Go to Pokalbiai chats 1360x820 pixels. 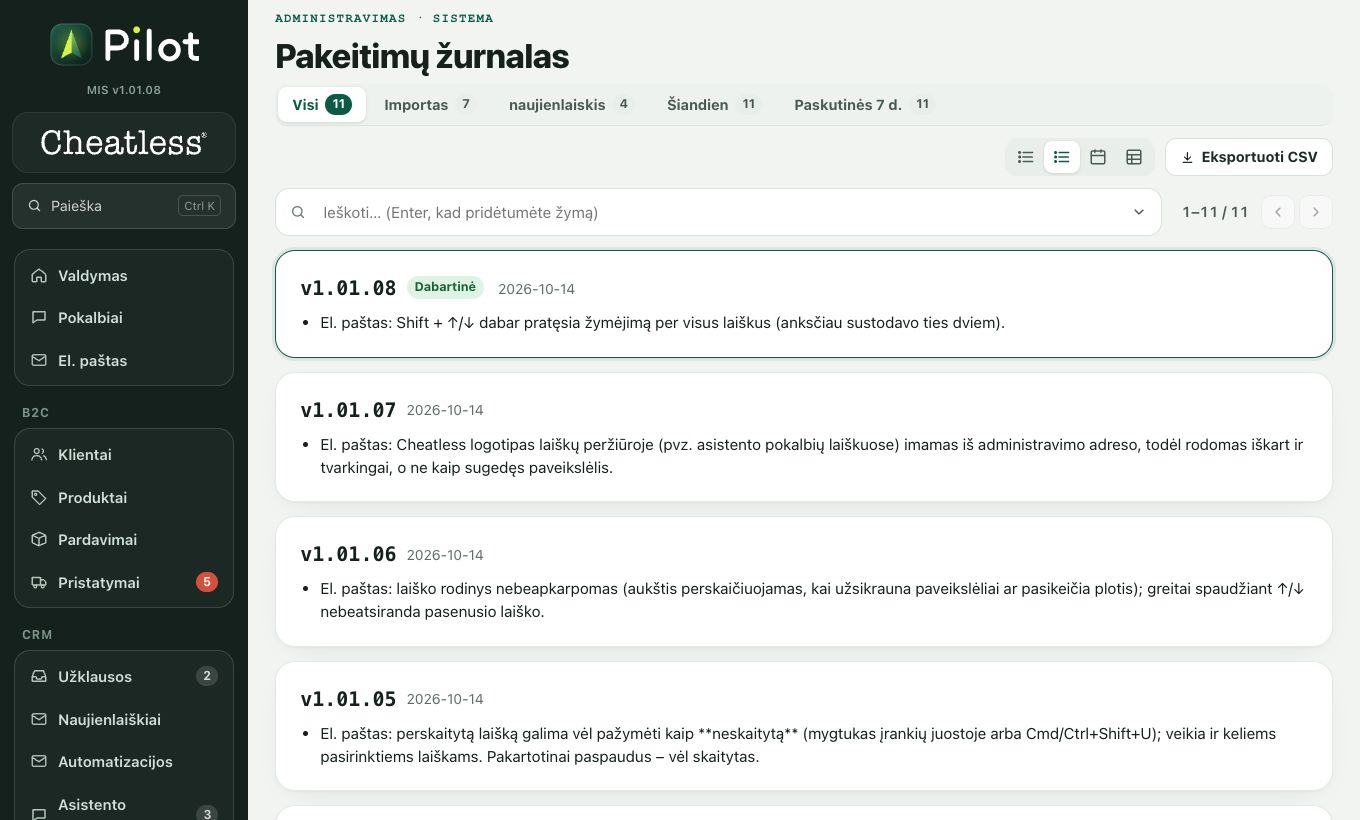point(124,318)
